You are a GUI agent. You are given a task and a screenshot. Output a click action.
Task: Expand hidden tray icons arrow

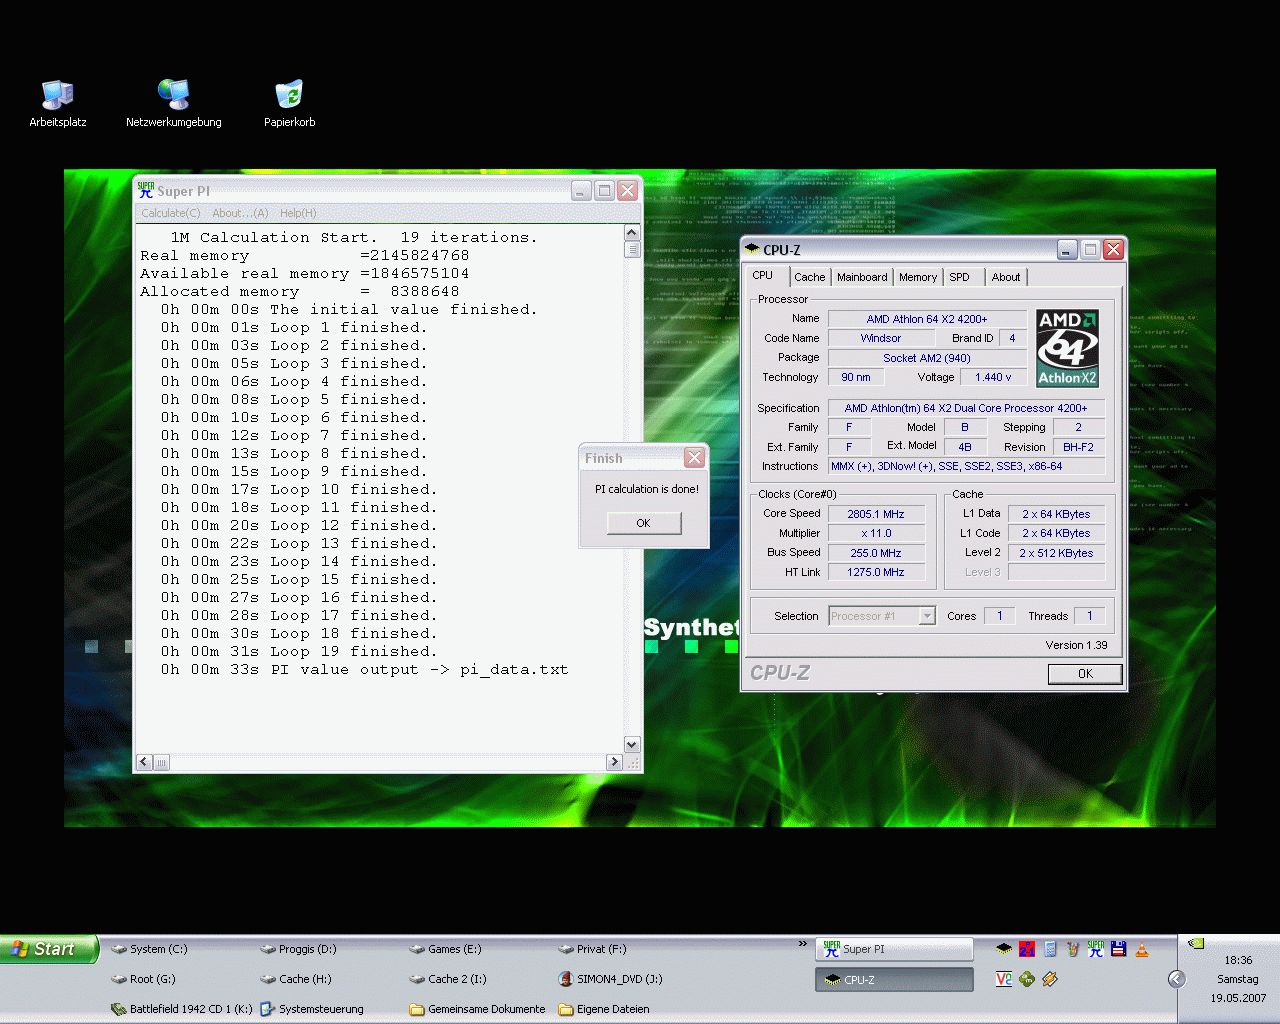[1177, 979]
